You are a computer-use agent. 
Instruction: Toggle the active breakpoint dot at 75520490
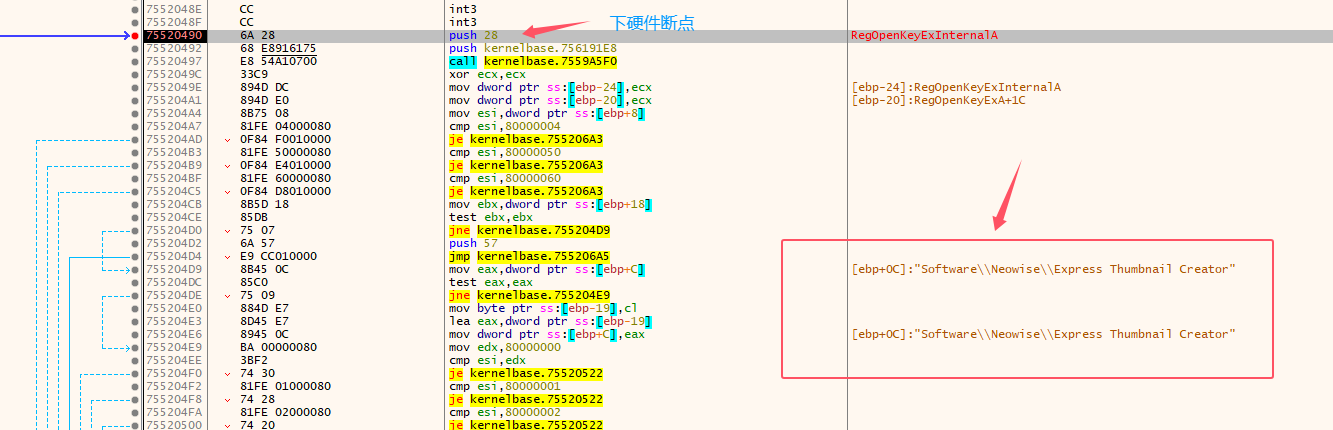135,36
